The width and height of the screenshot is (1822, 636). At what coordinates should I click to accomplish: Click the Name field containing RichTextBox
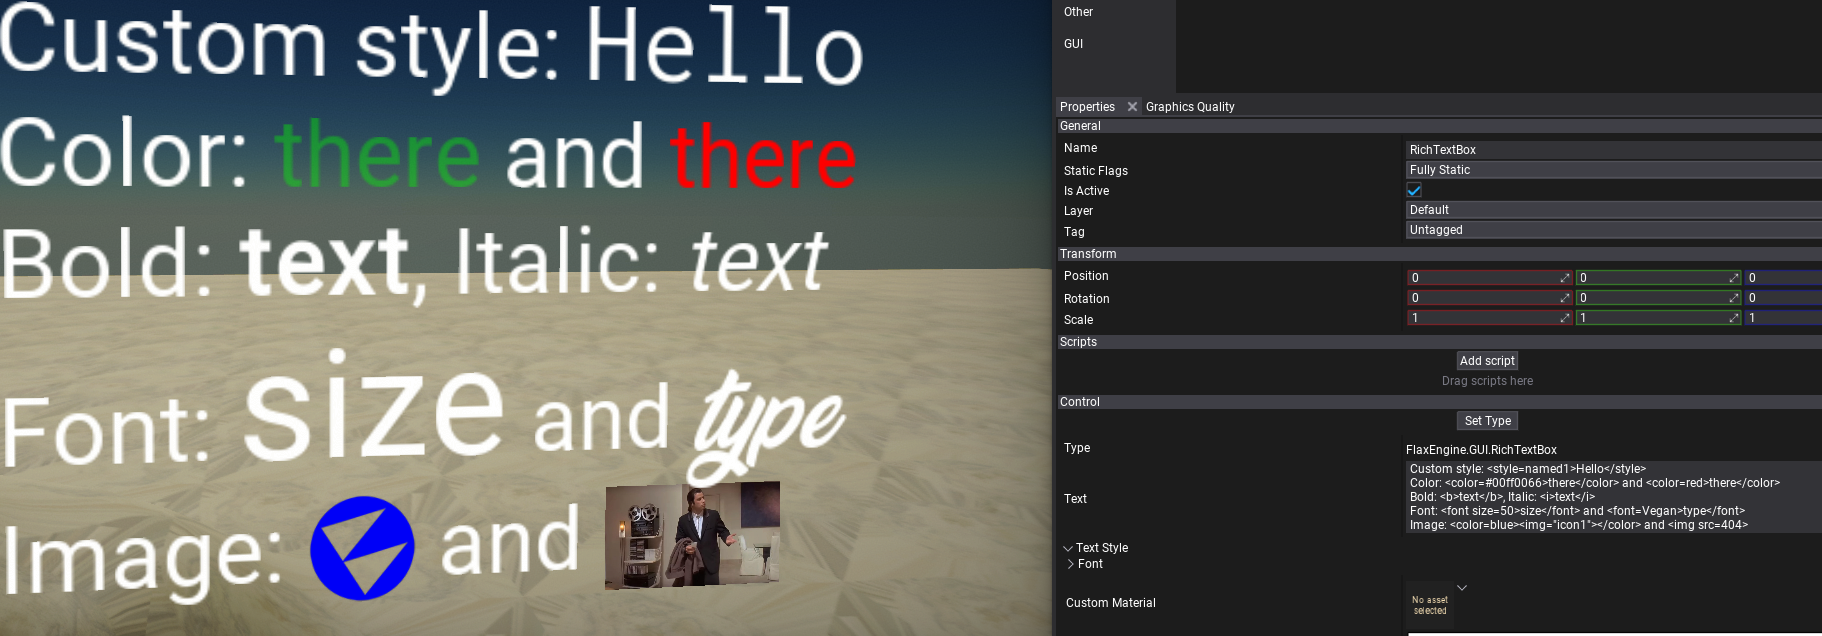1612,150
